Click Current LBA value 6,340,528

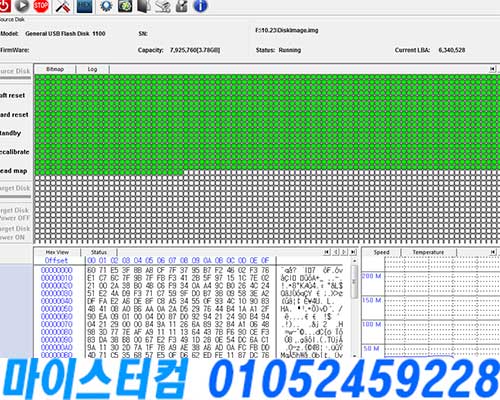point(452,50)
